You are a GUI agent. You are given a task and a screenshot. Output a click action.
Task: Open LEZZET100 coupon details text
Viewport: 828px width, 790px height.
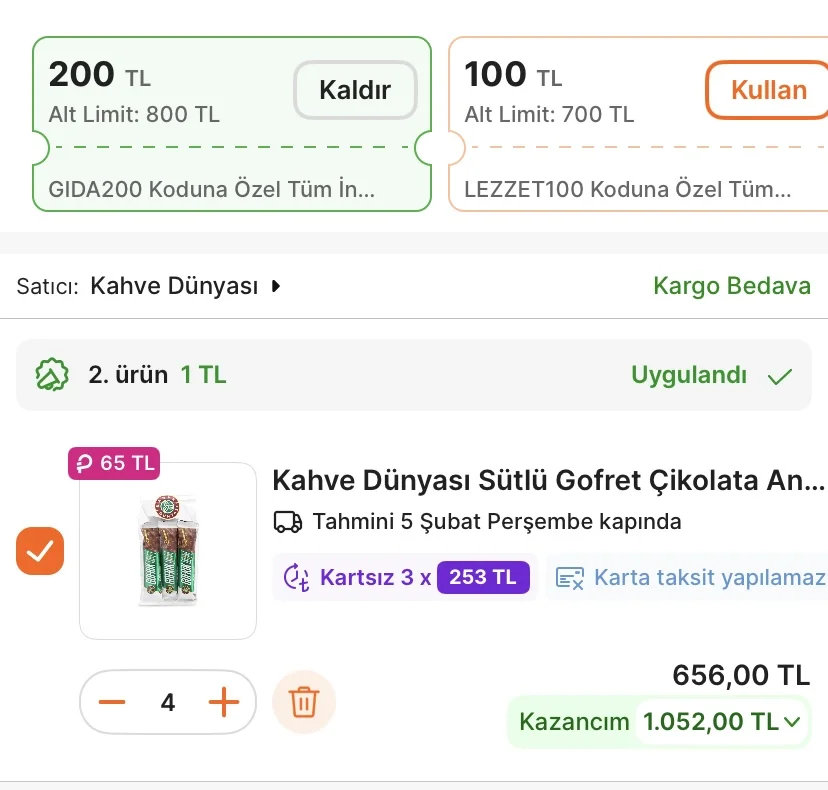point(627,188)
